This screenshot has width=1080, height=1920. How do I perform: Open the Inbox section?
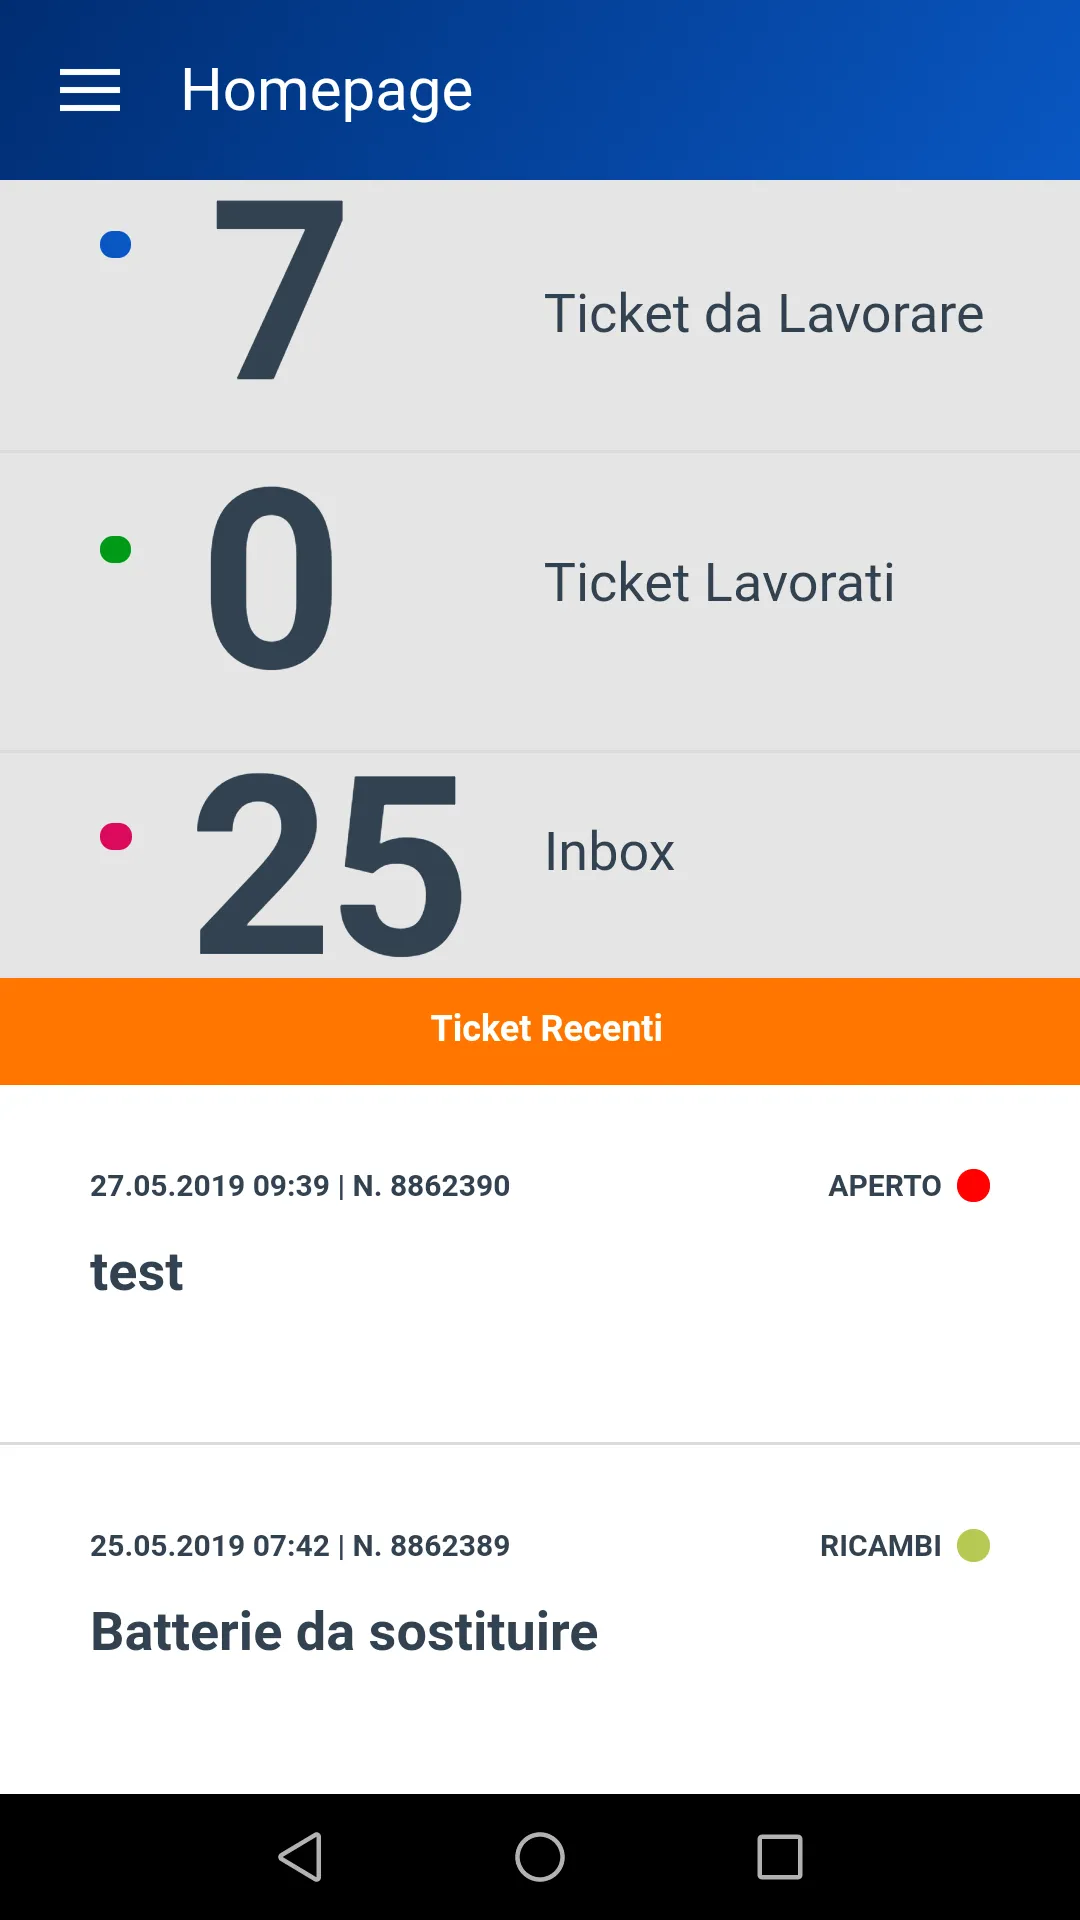pos(540,865)
